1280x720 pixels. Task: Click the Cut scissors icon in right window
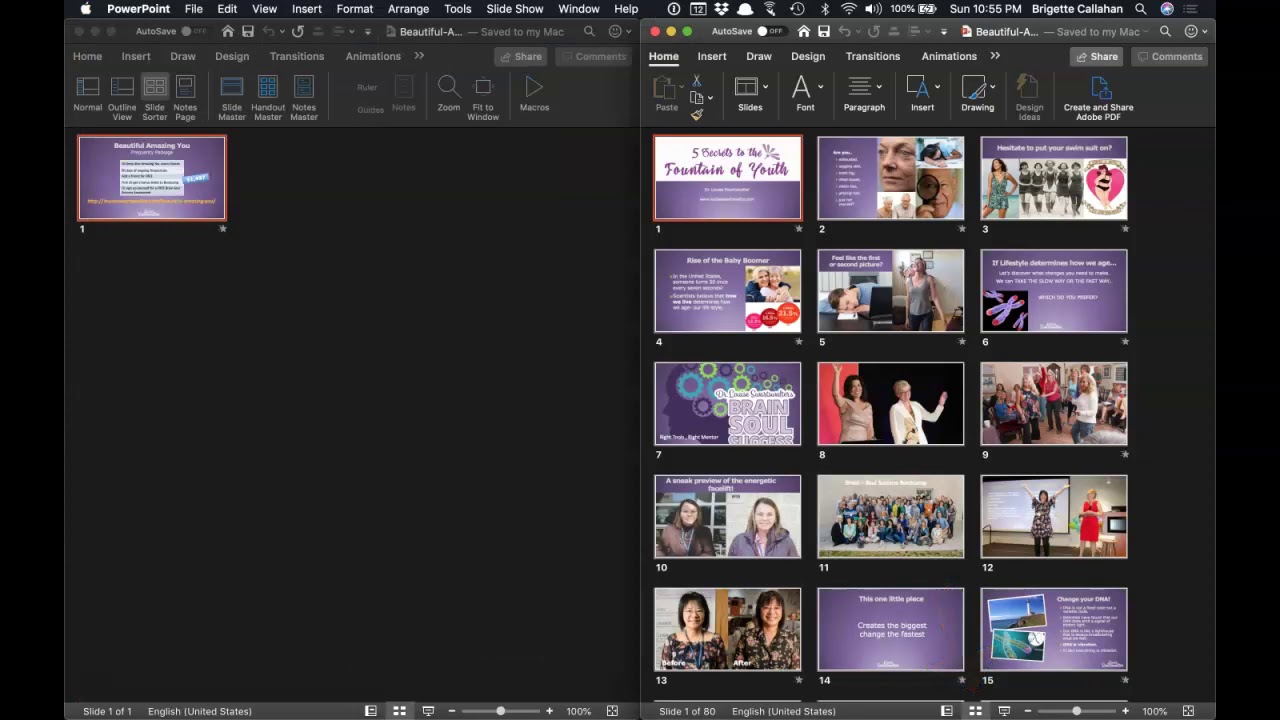[x=696, y=81]
